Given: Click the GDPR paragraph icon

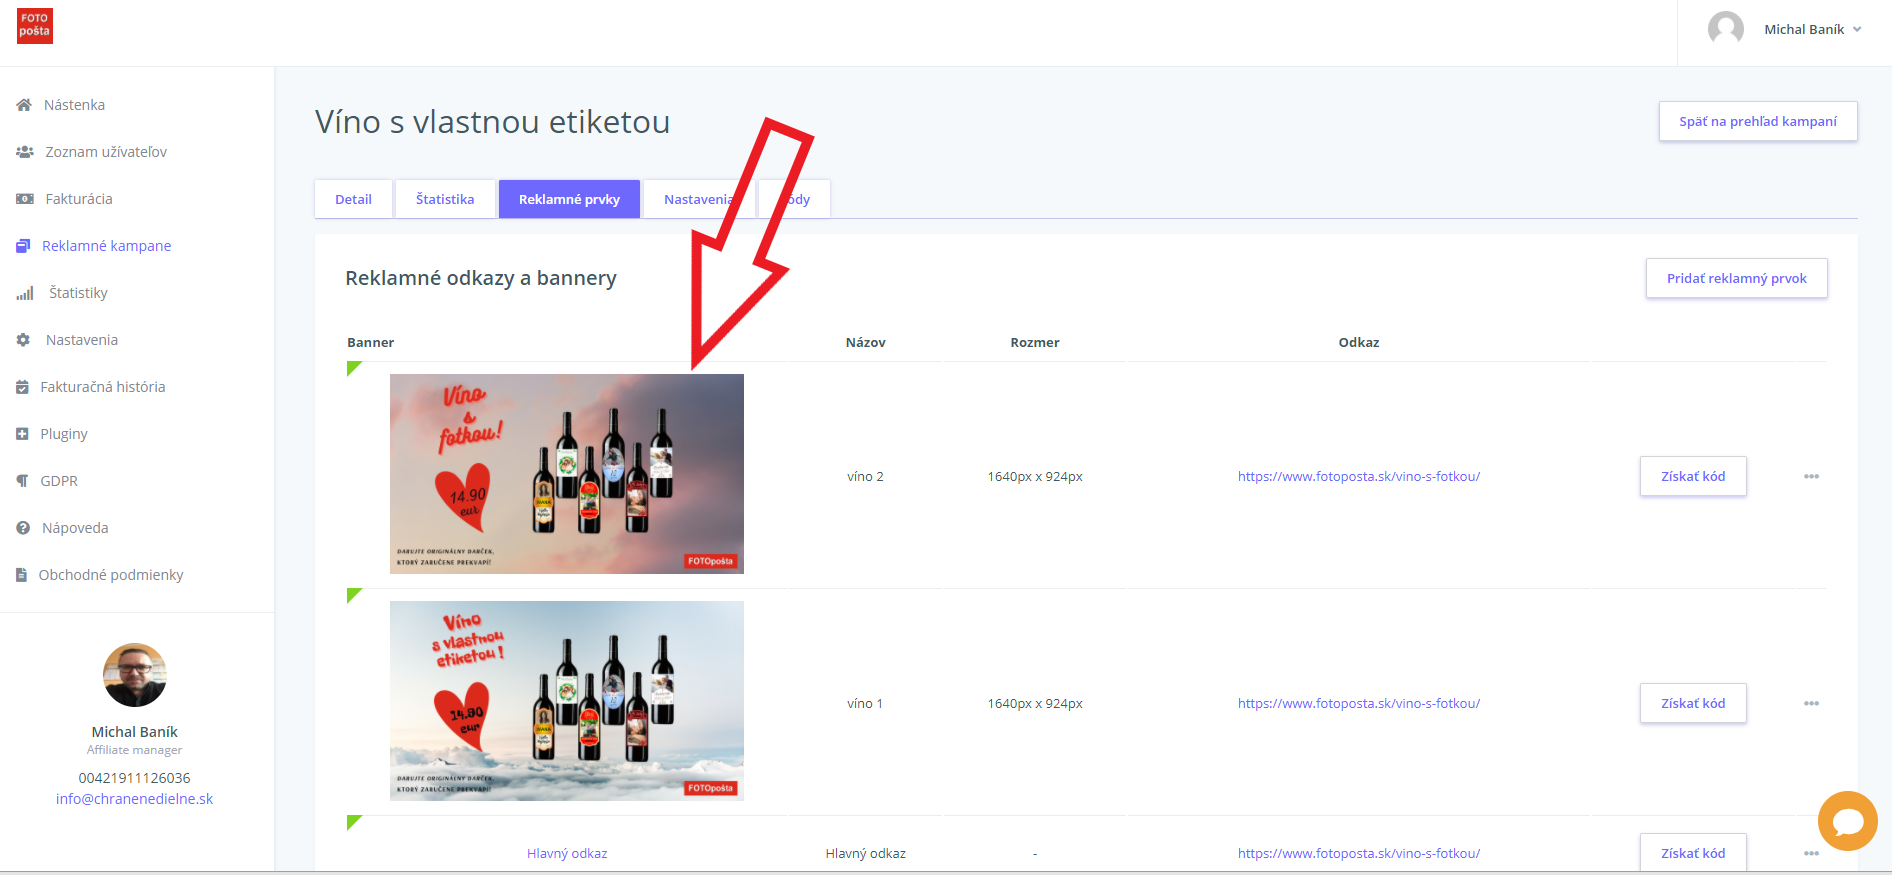Looking at the screenshot, I should (22, 481).
